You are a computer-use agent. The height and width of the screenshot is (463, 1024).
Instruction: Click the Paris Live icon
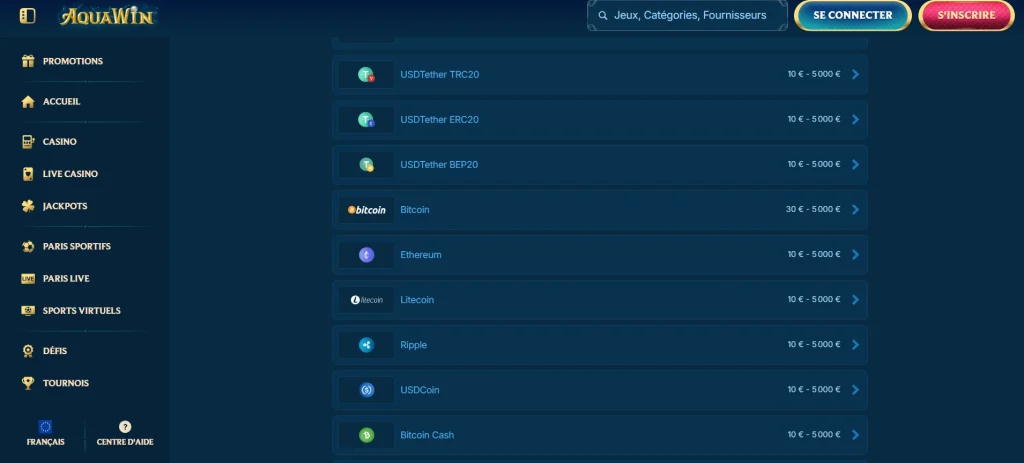click(27, 279)
